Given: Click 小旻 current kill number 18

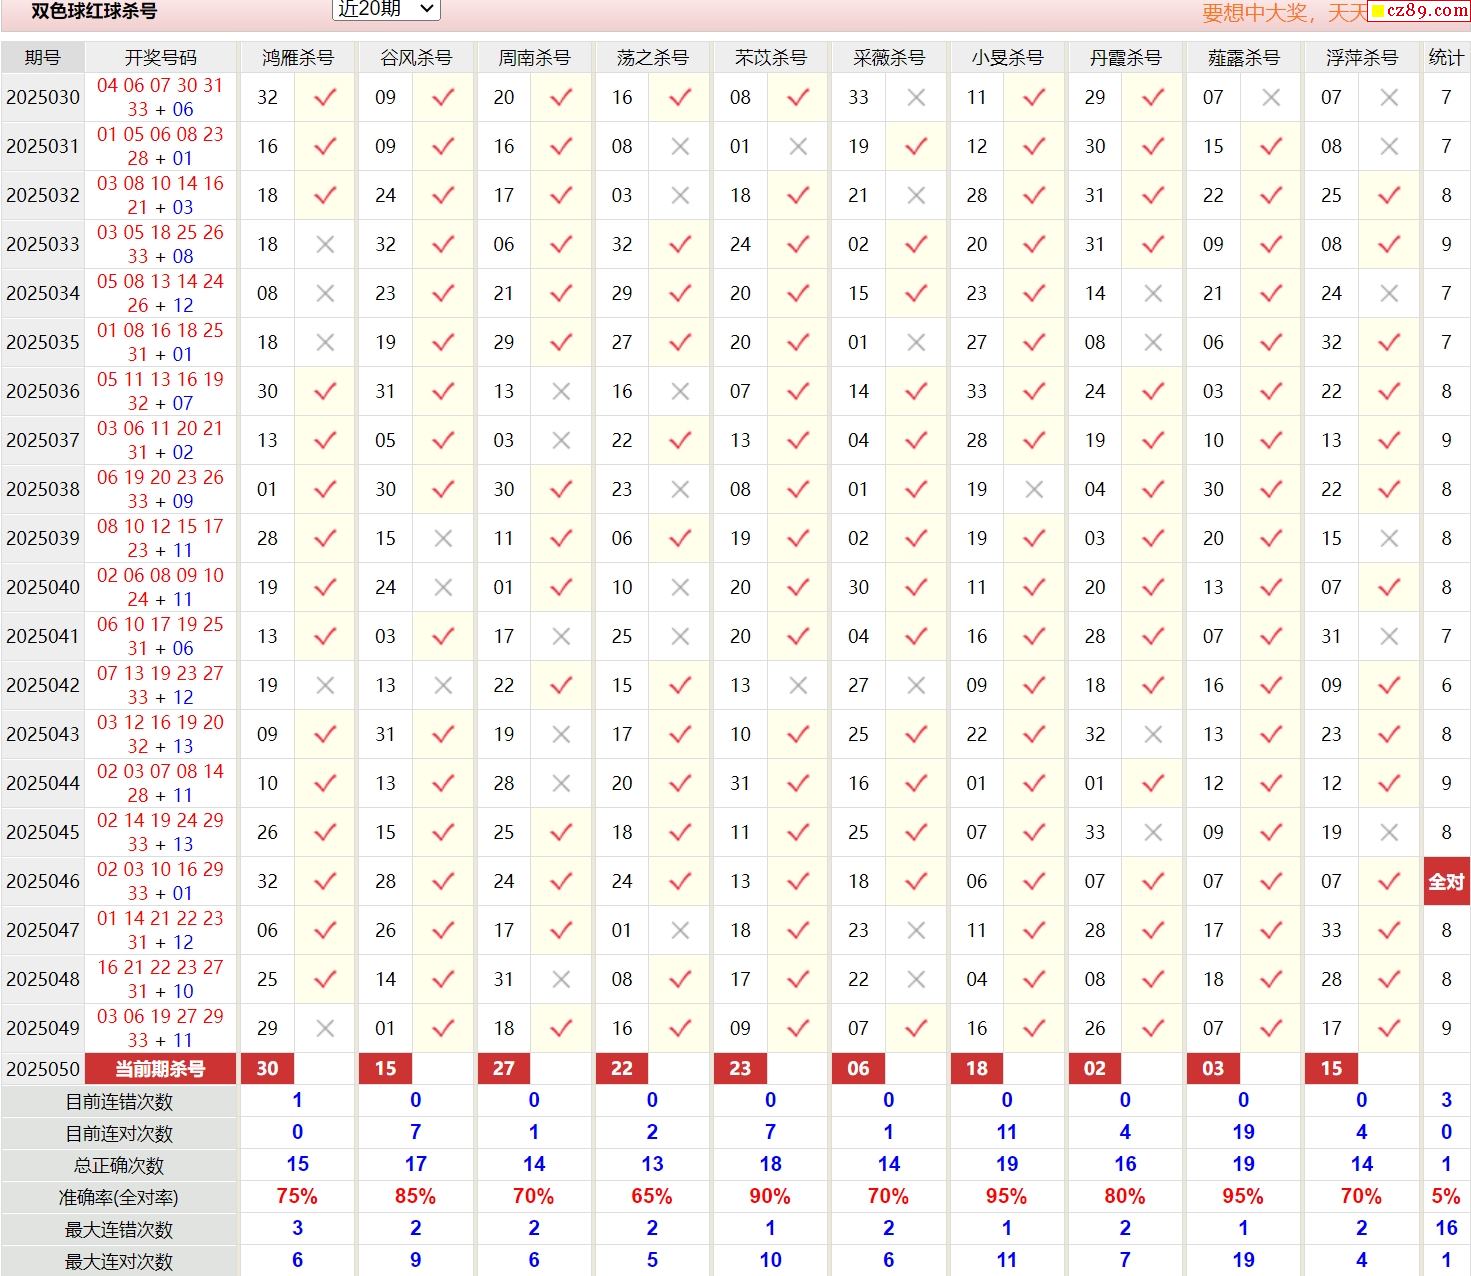Looking at the screenshot, I should pyautogui.click(x=977, y=1069).
